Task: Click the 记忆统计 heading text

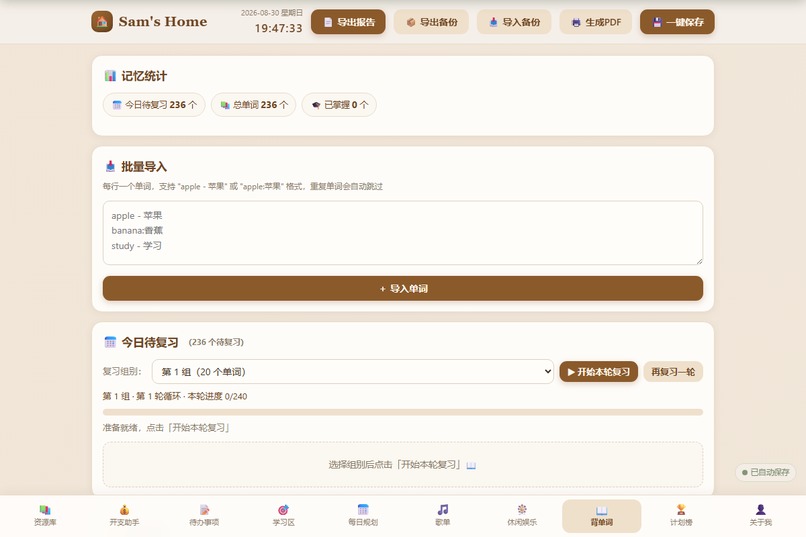Action: point(144,76)
